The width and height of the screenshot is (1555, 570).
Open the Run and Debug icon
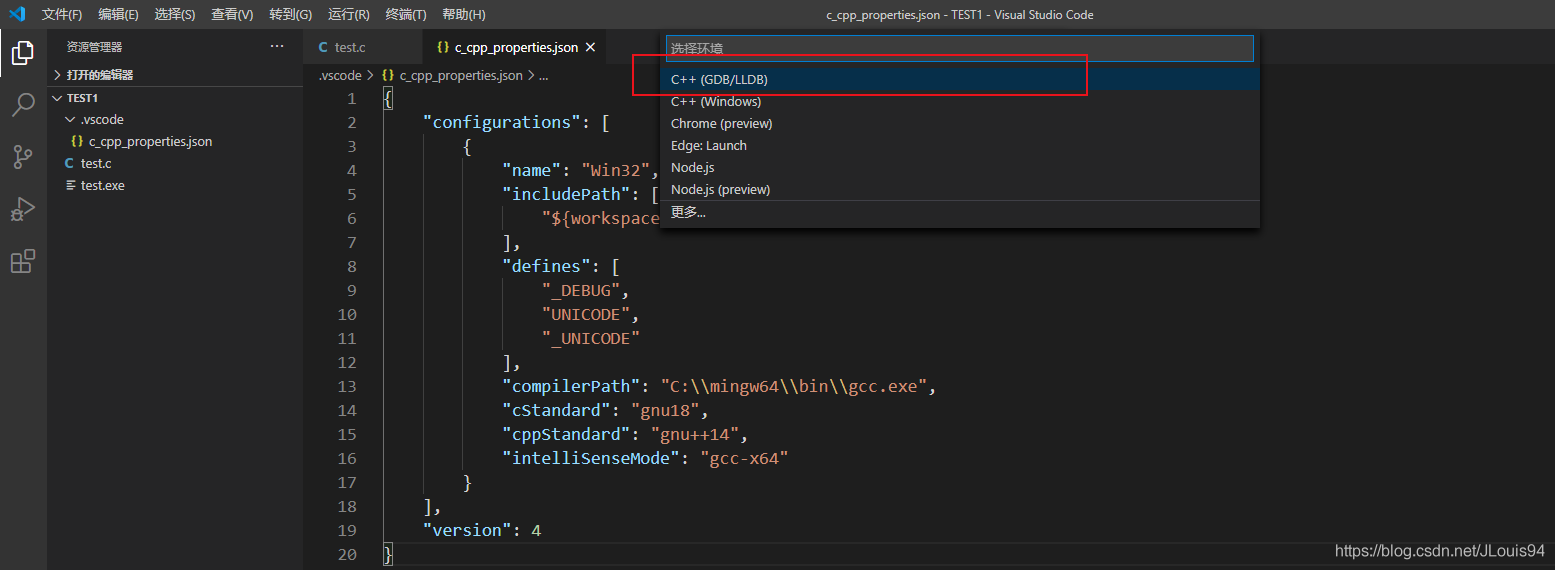(x=23, y=209)
